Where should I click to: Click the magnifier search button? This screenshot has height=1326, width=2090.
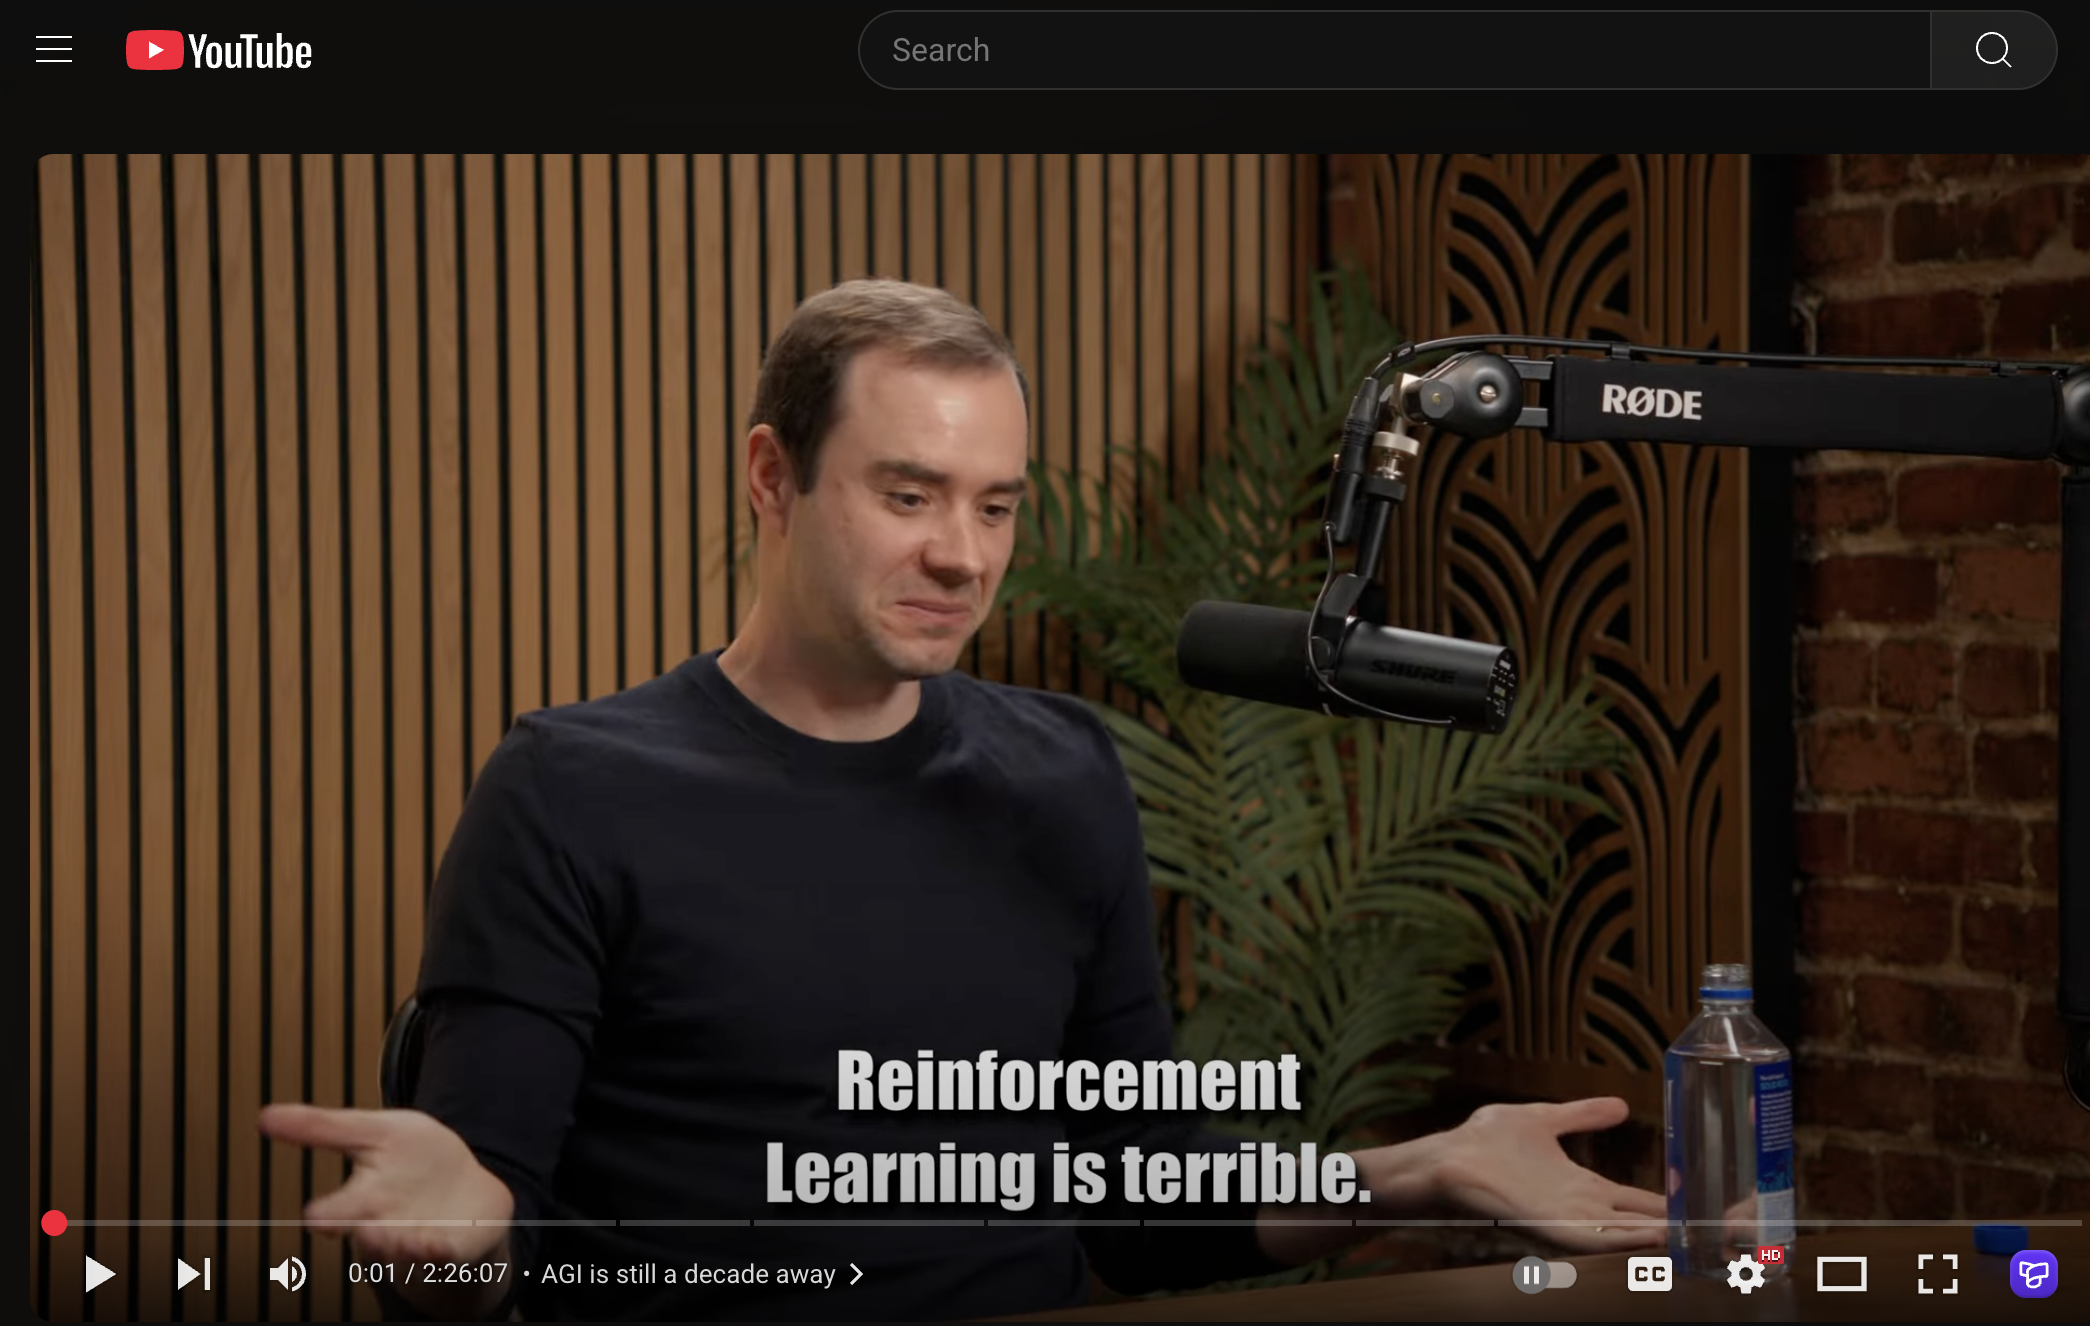click(x=1992, y=50)
